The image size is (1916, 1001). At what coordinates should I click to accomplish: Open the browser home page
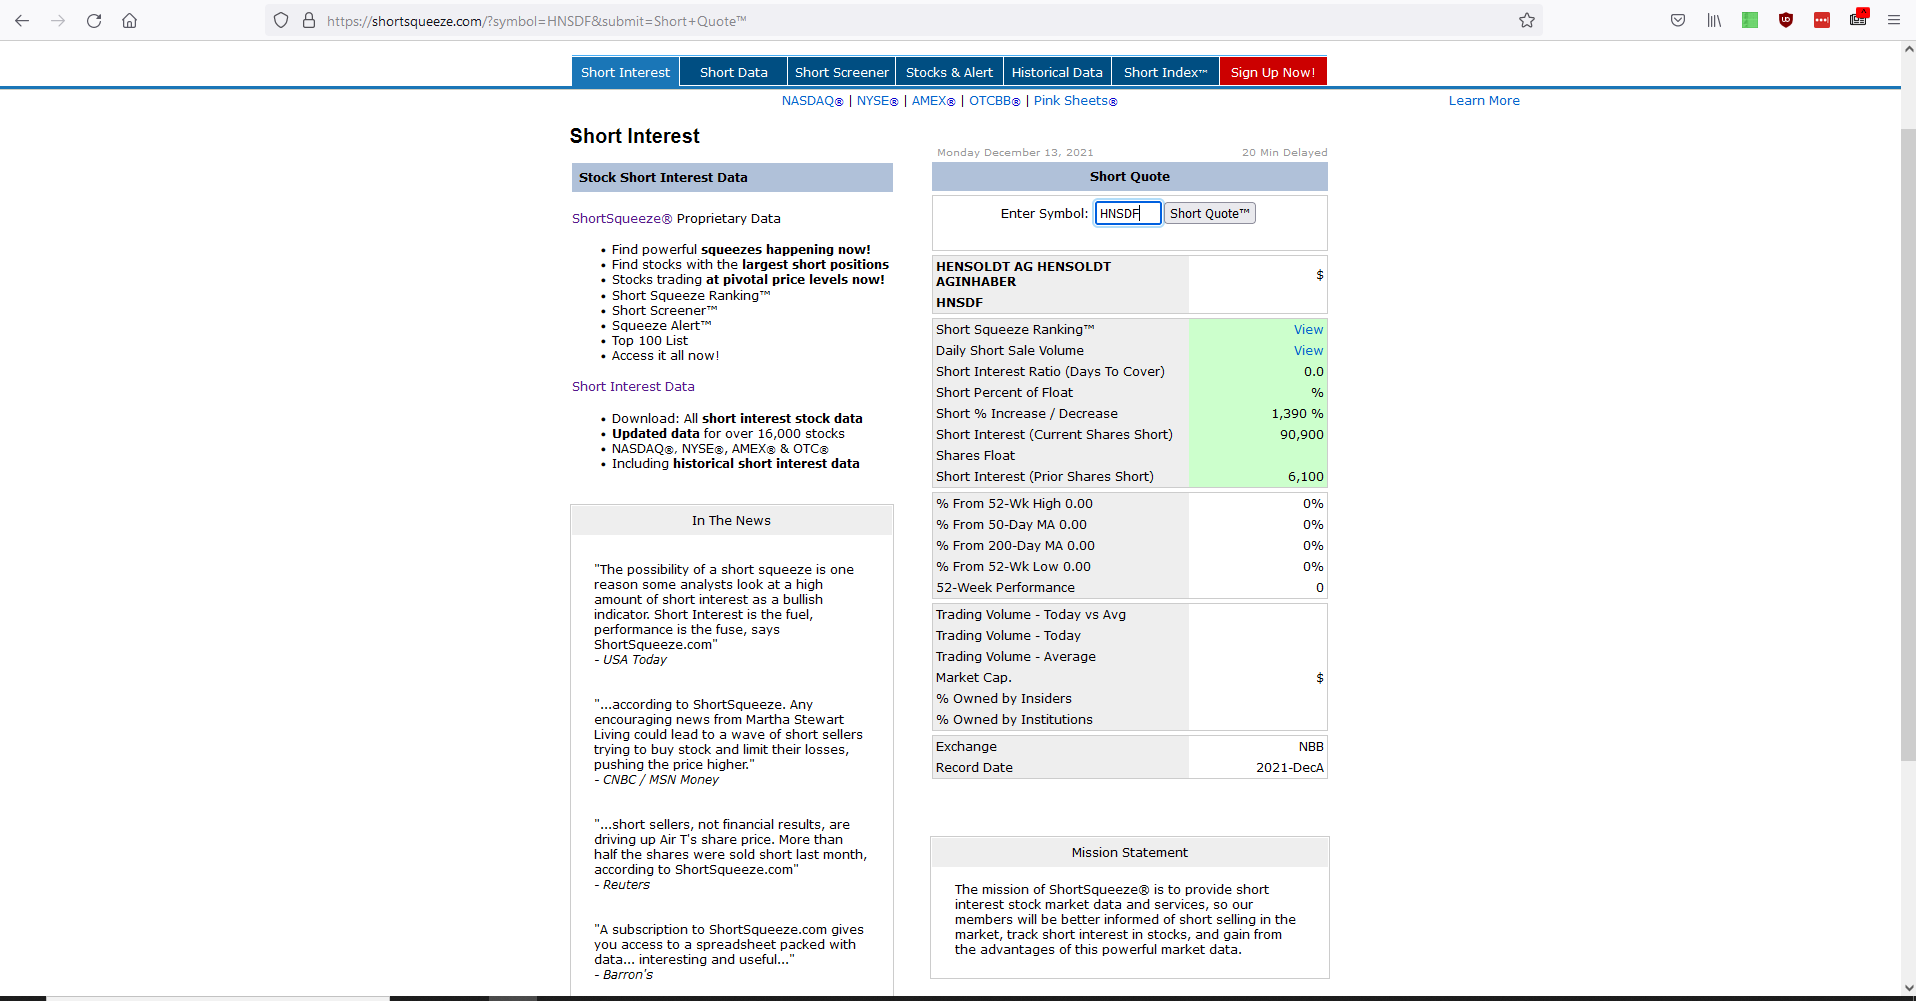click(130, 20)
